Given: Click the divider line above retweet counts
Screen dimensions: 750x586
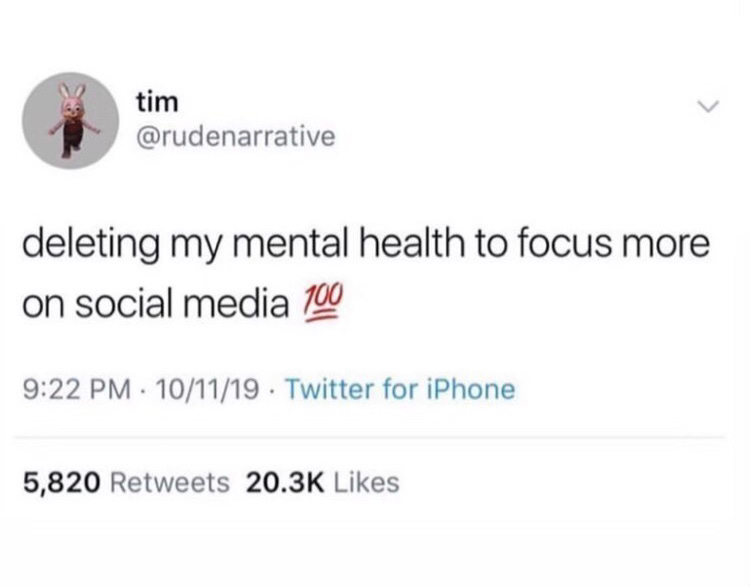Looking at the screenshot, I should 369,437.
